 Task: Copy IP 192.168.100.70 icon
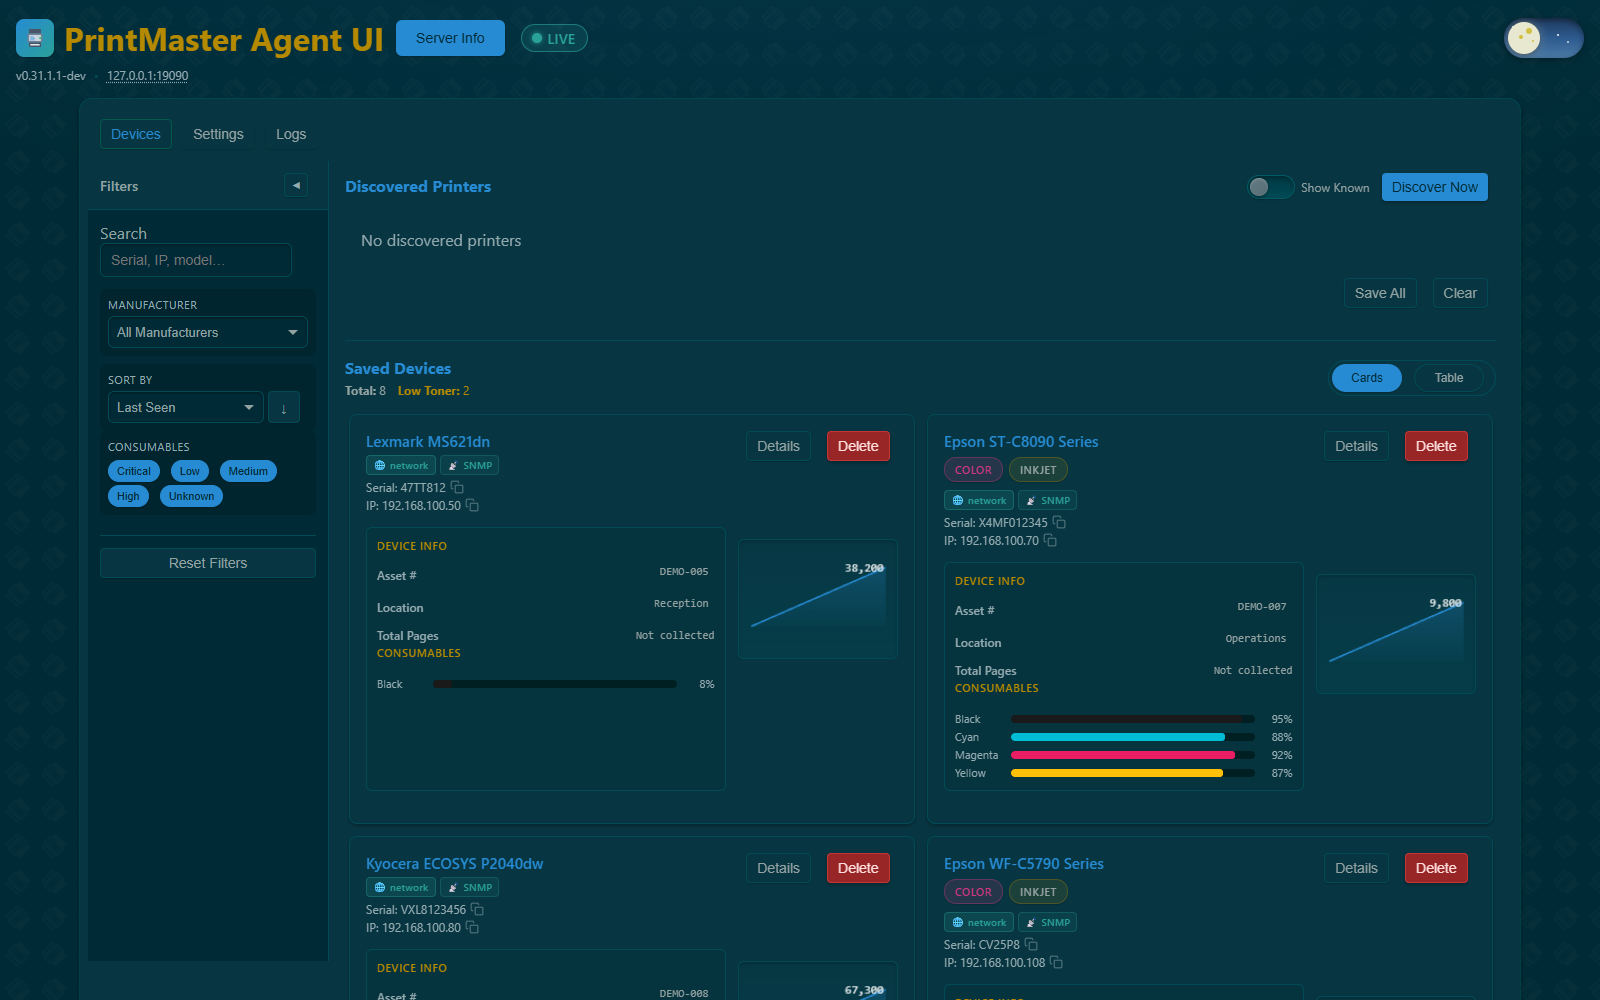[1050, 540]
